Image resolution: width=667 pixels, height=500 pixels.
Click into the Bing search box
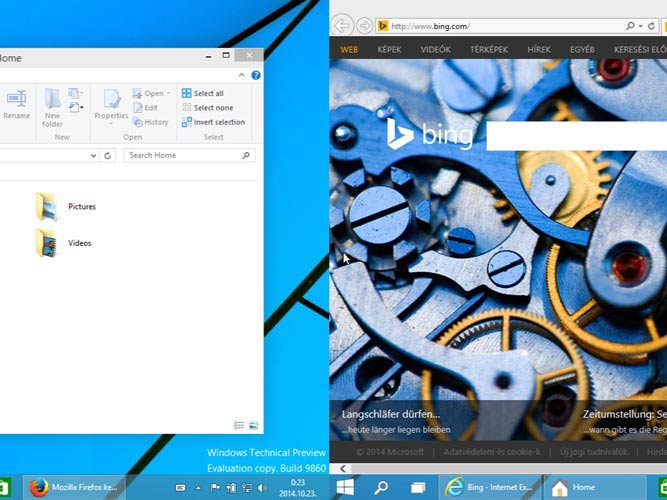[x=576, y=136]
